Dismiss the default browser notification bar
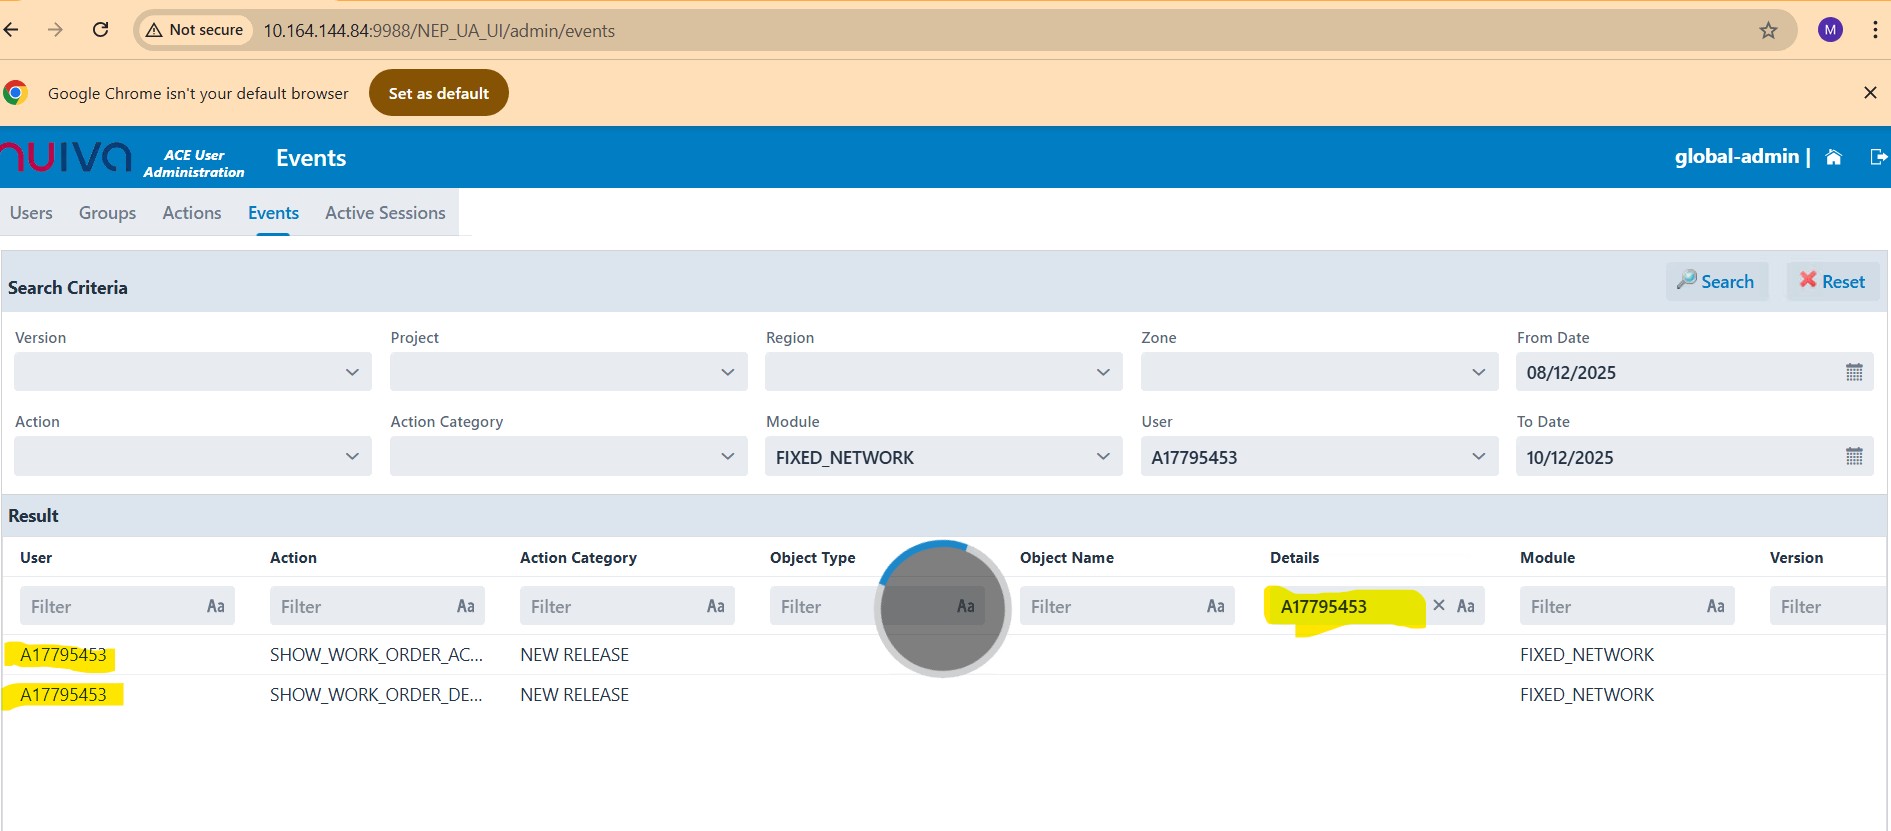 (x=1869, y=93)
